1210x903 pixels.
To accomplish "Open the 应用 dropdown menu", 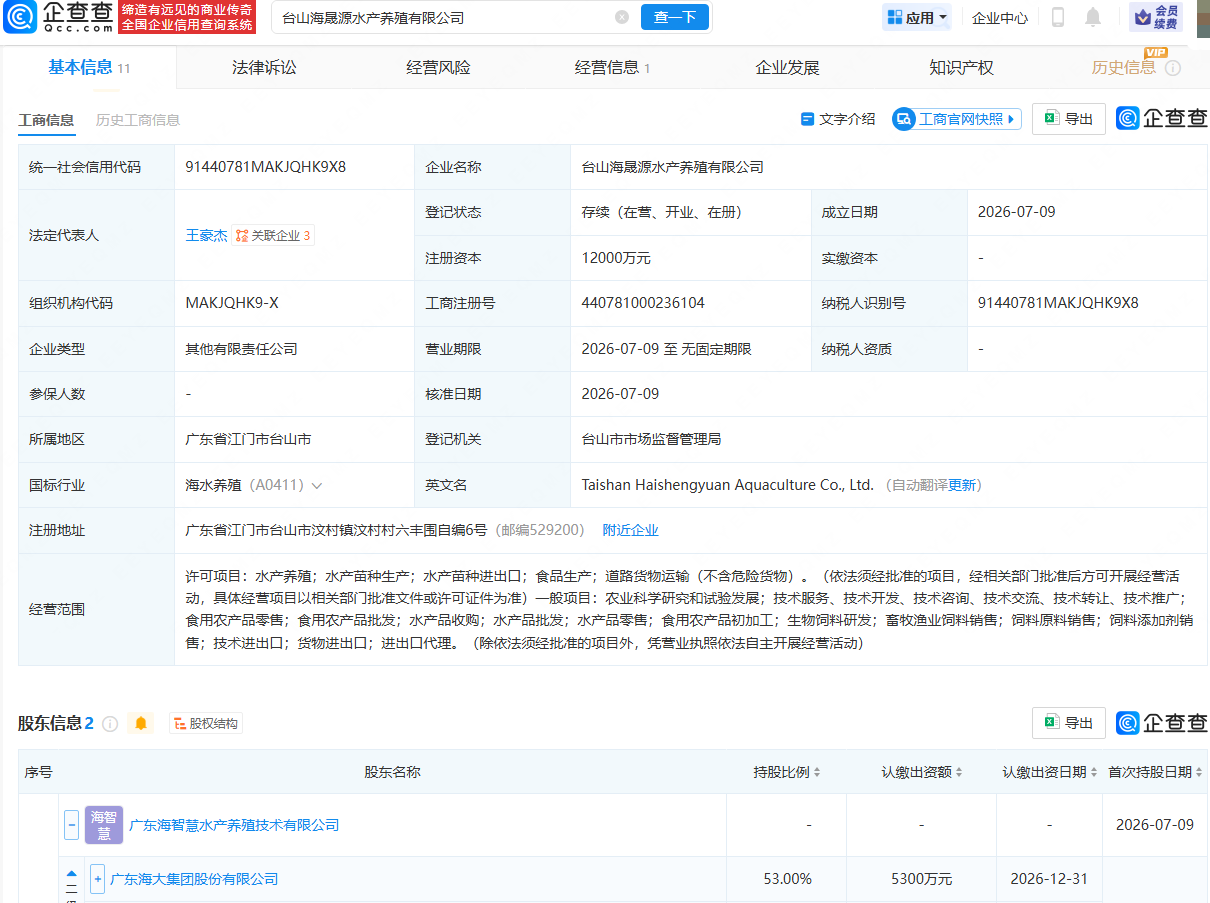I will tap(915, 17).
